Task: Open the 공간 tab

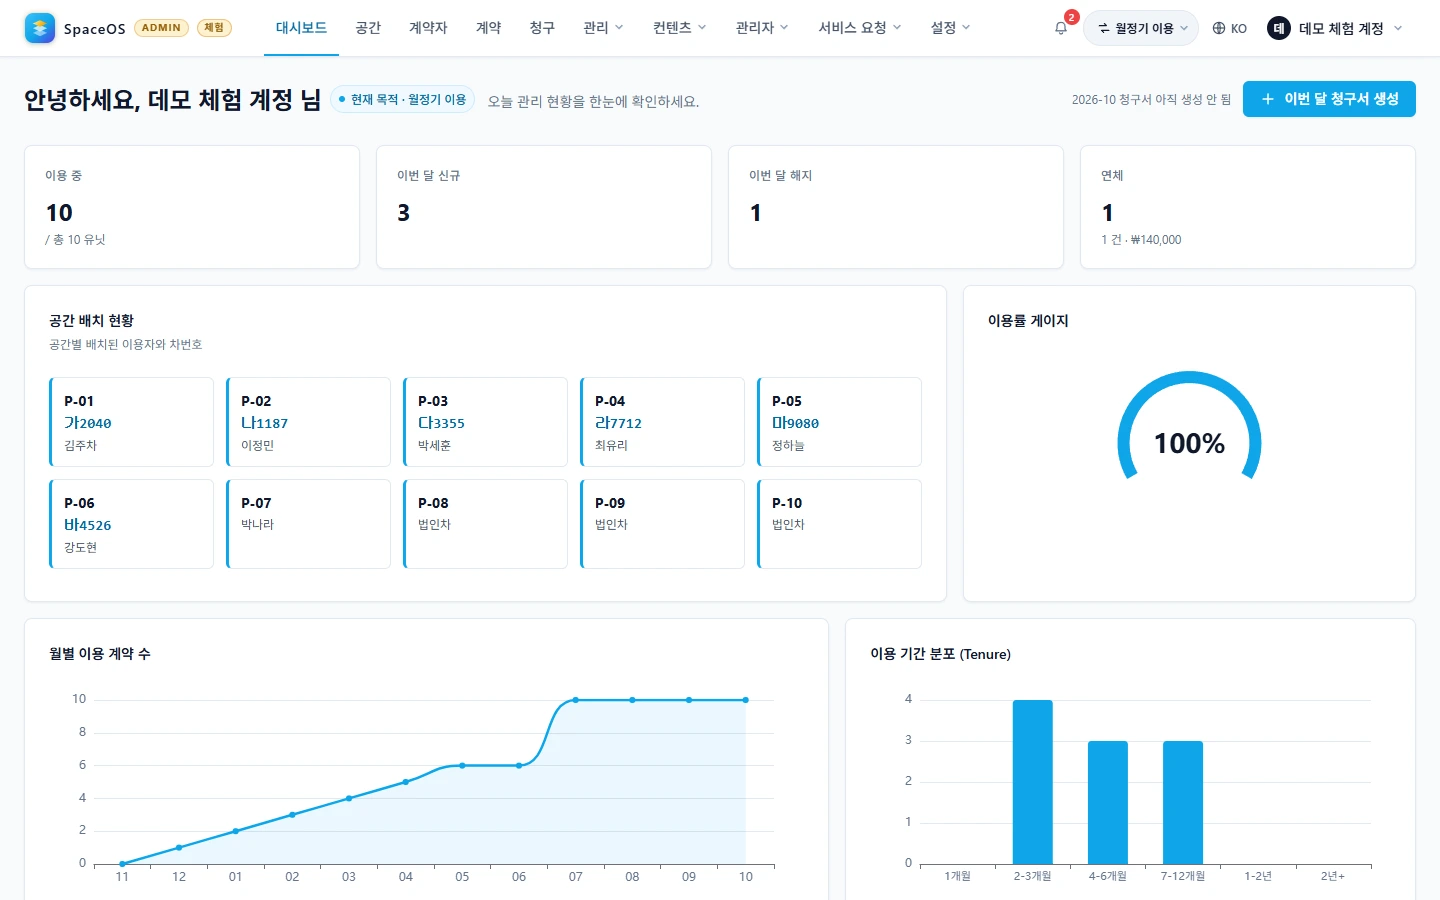Action: pos(368,28)
